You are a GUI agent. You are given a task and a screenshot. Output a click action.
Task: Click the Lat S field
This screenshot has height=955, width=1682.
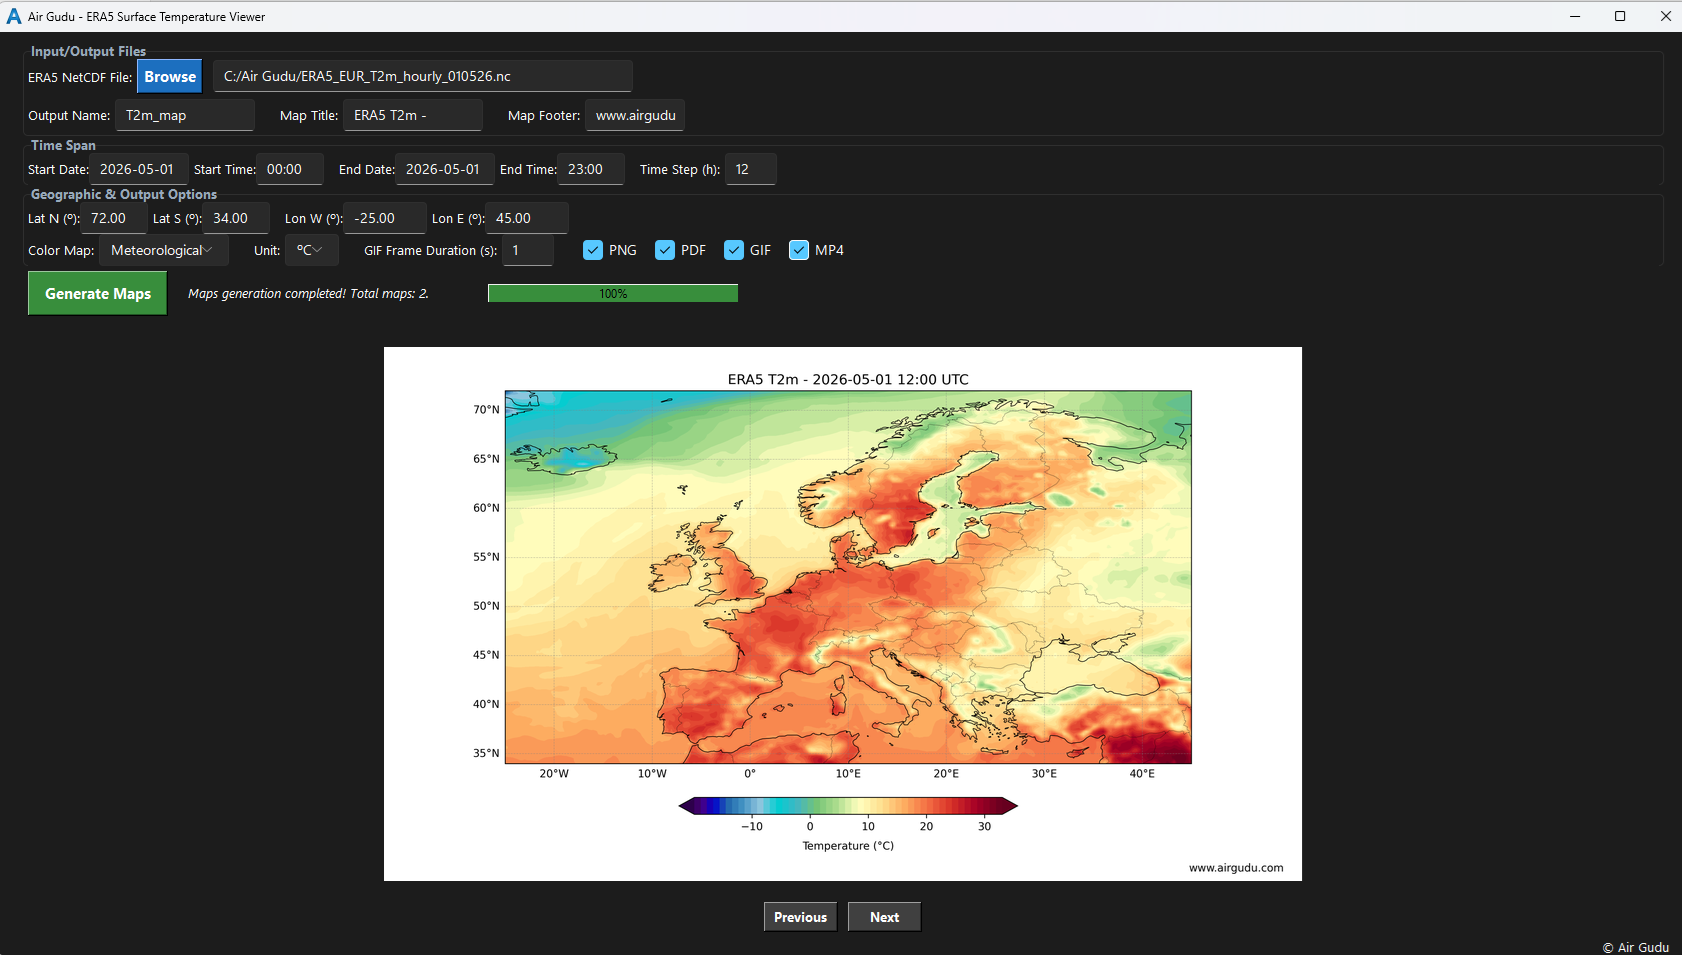point(236,218)
